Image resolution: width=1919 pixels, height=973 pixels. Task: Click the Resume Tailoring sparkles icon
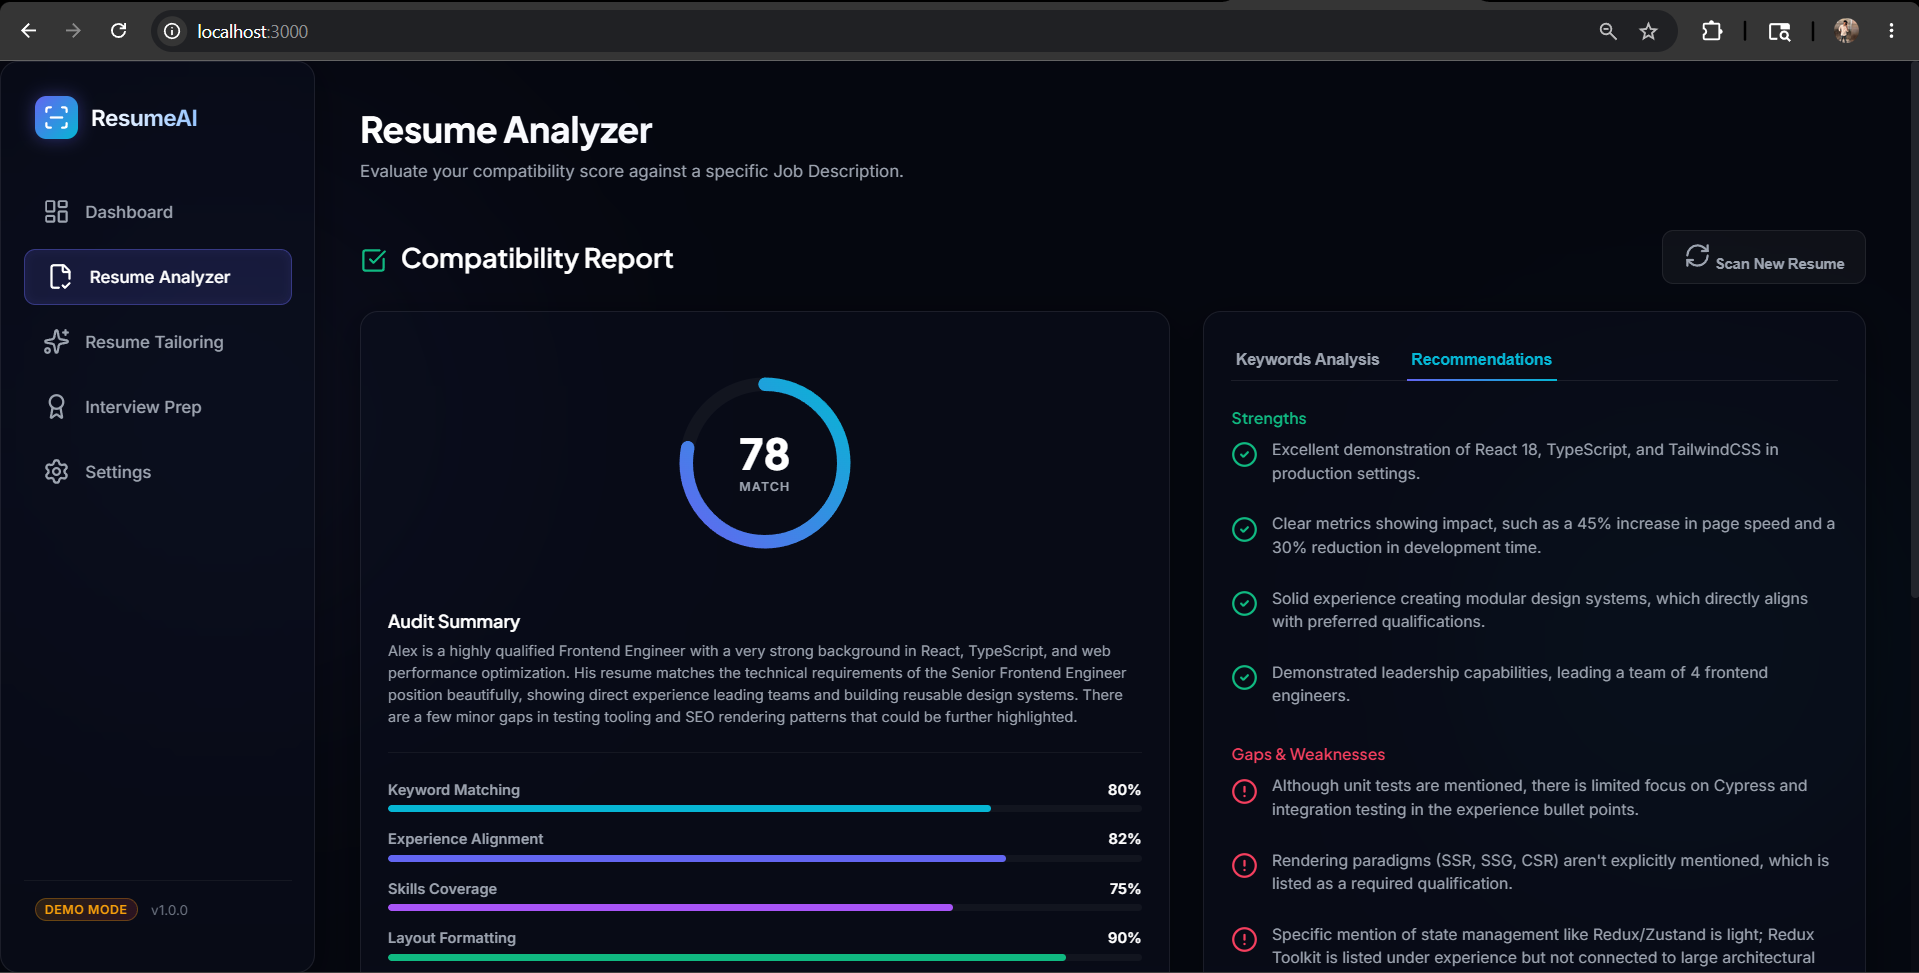[56, 342]
